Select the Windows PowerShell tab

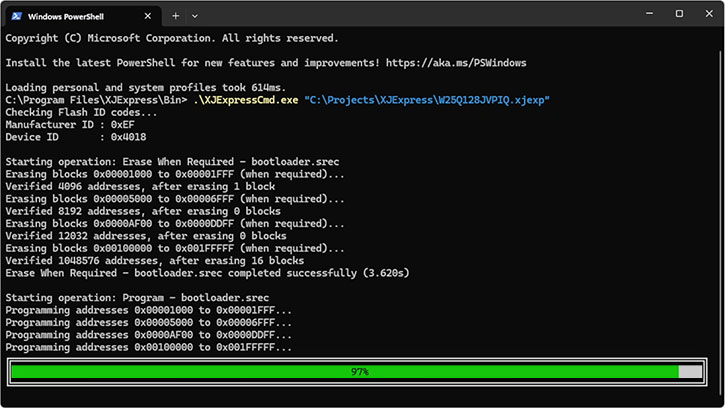(x=83, y=16)
